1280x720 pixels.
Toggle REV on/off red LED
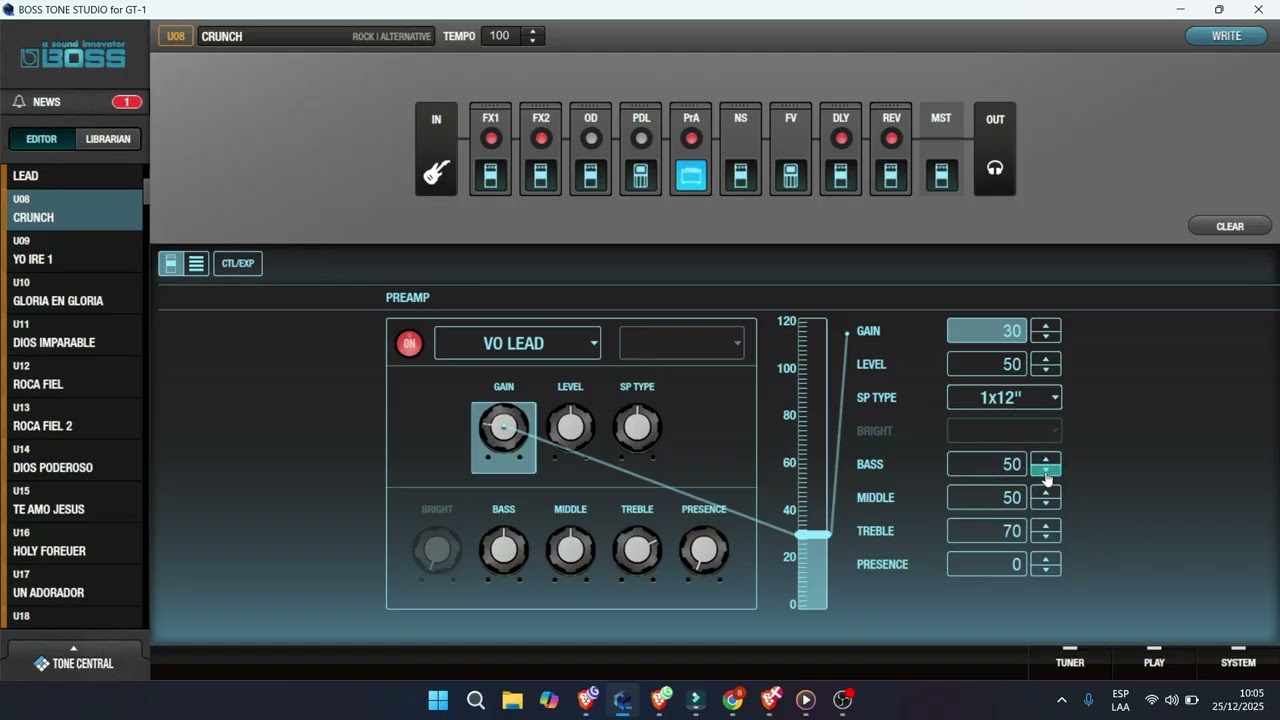[891, 138]
